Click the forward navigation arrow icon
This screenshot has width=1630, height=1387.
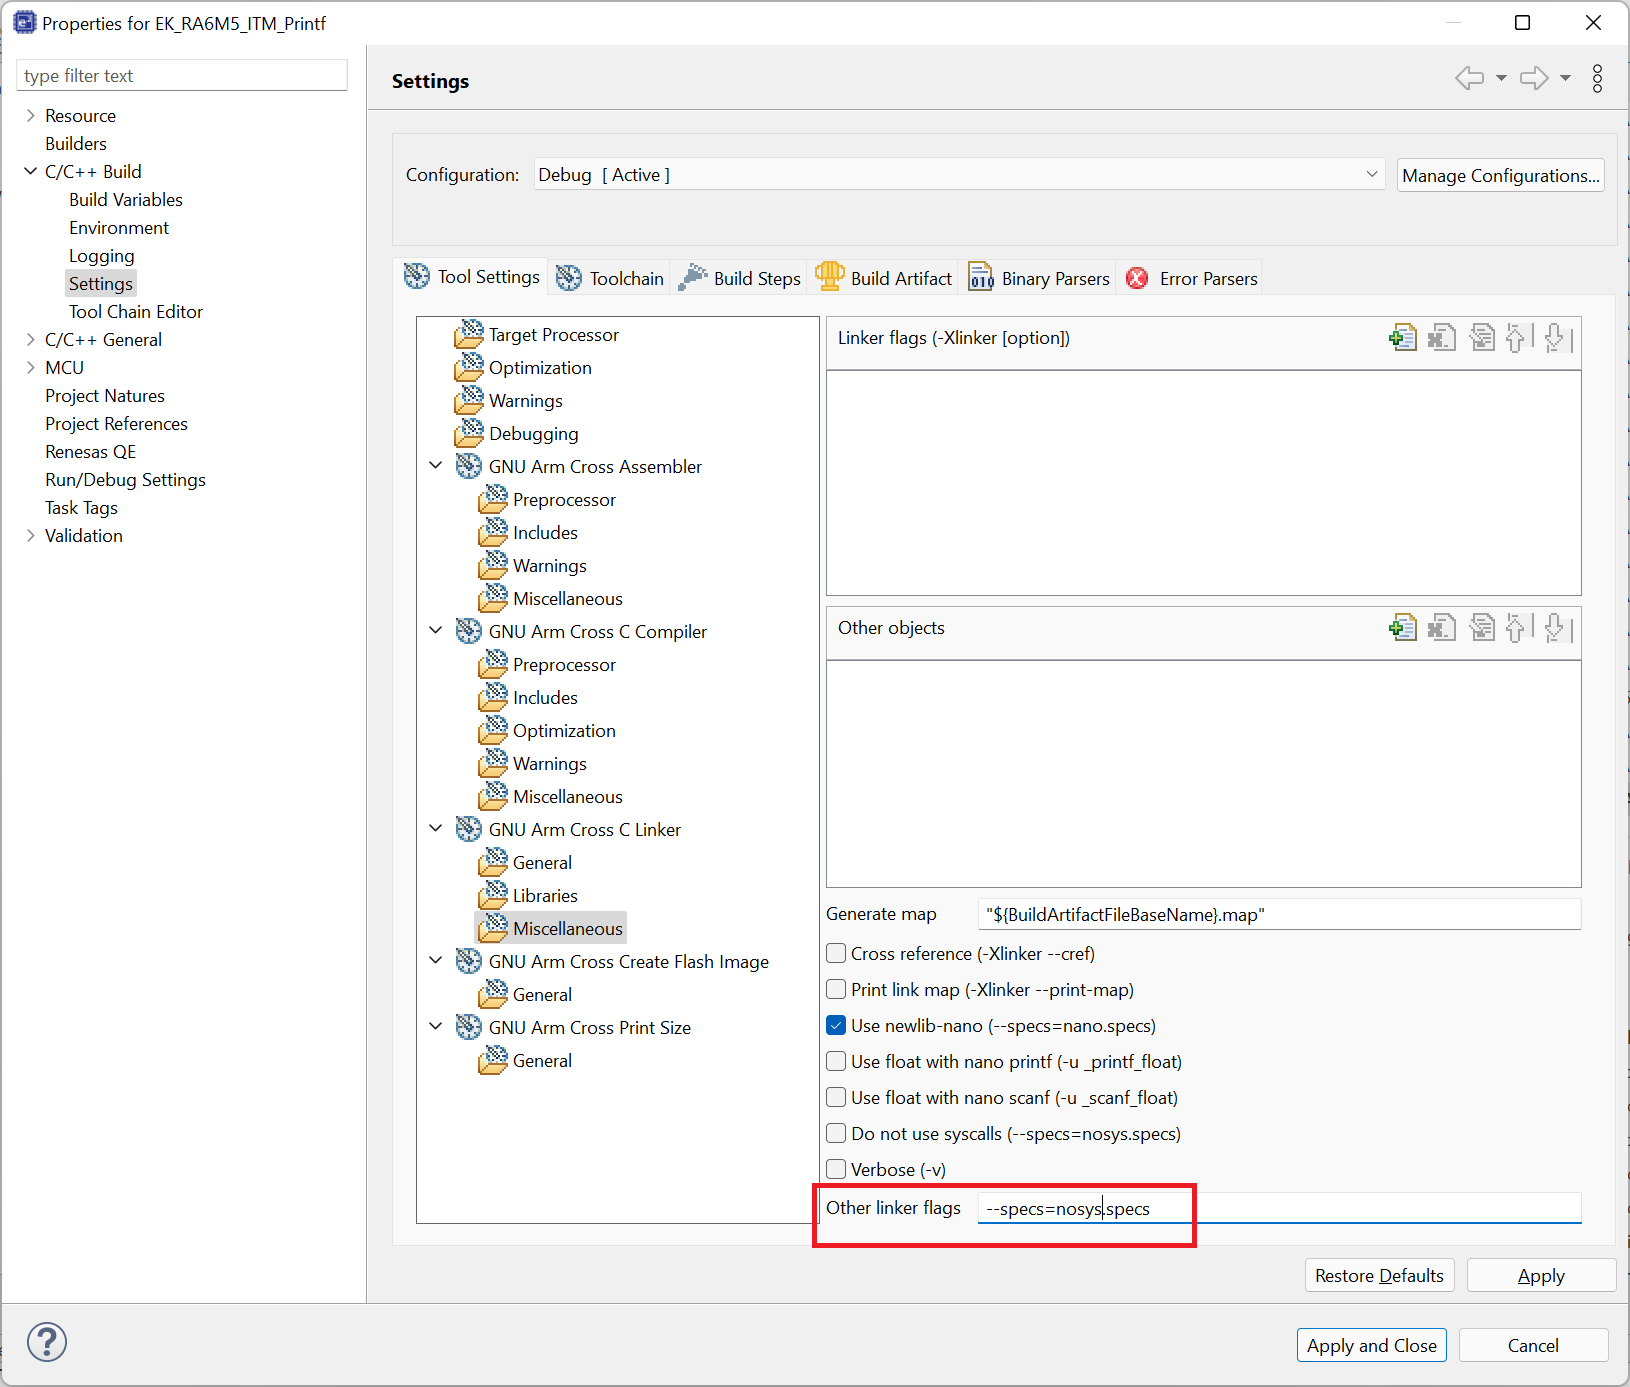1534,78
